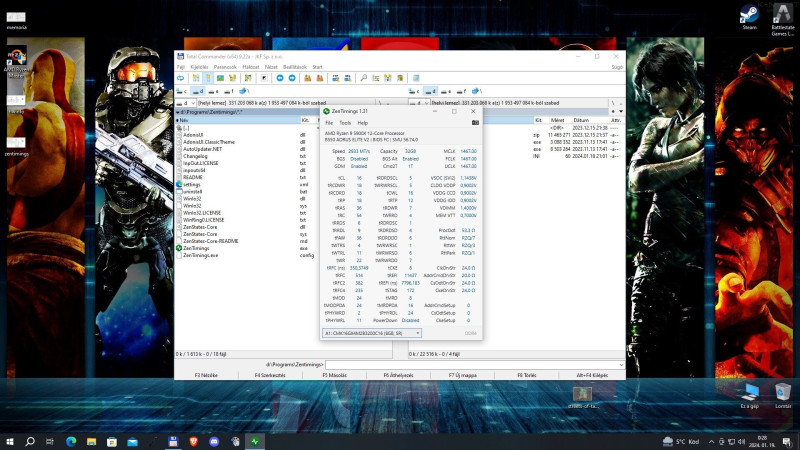This screenshot has height=450, width=800.
Task: Click Alt+F4 Kilépés button
Action: [x=592, y=375]
